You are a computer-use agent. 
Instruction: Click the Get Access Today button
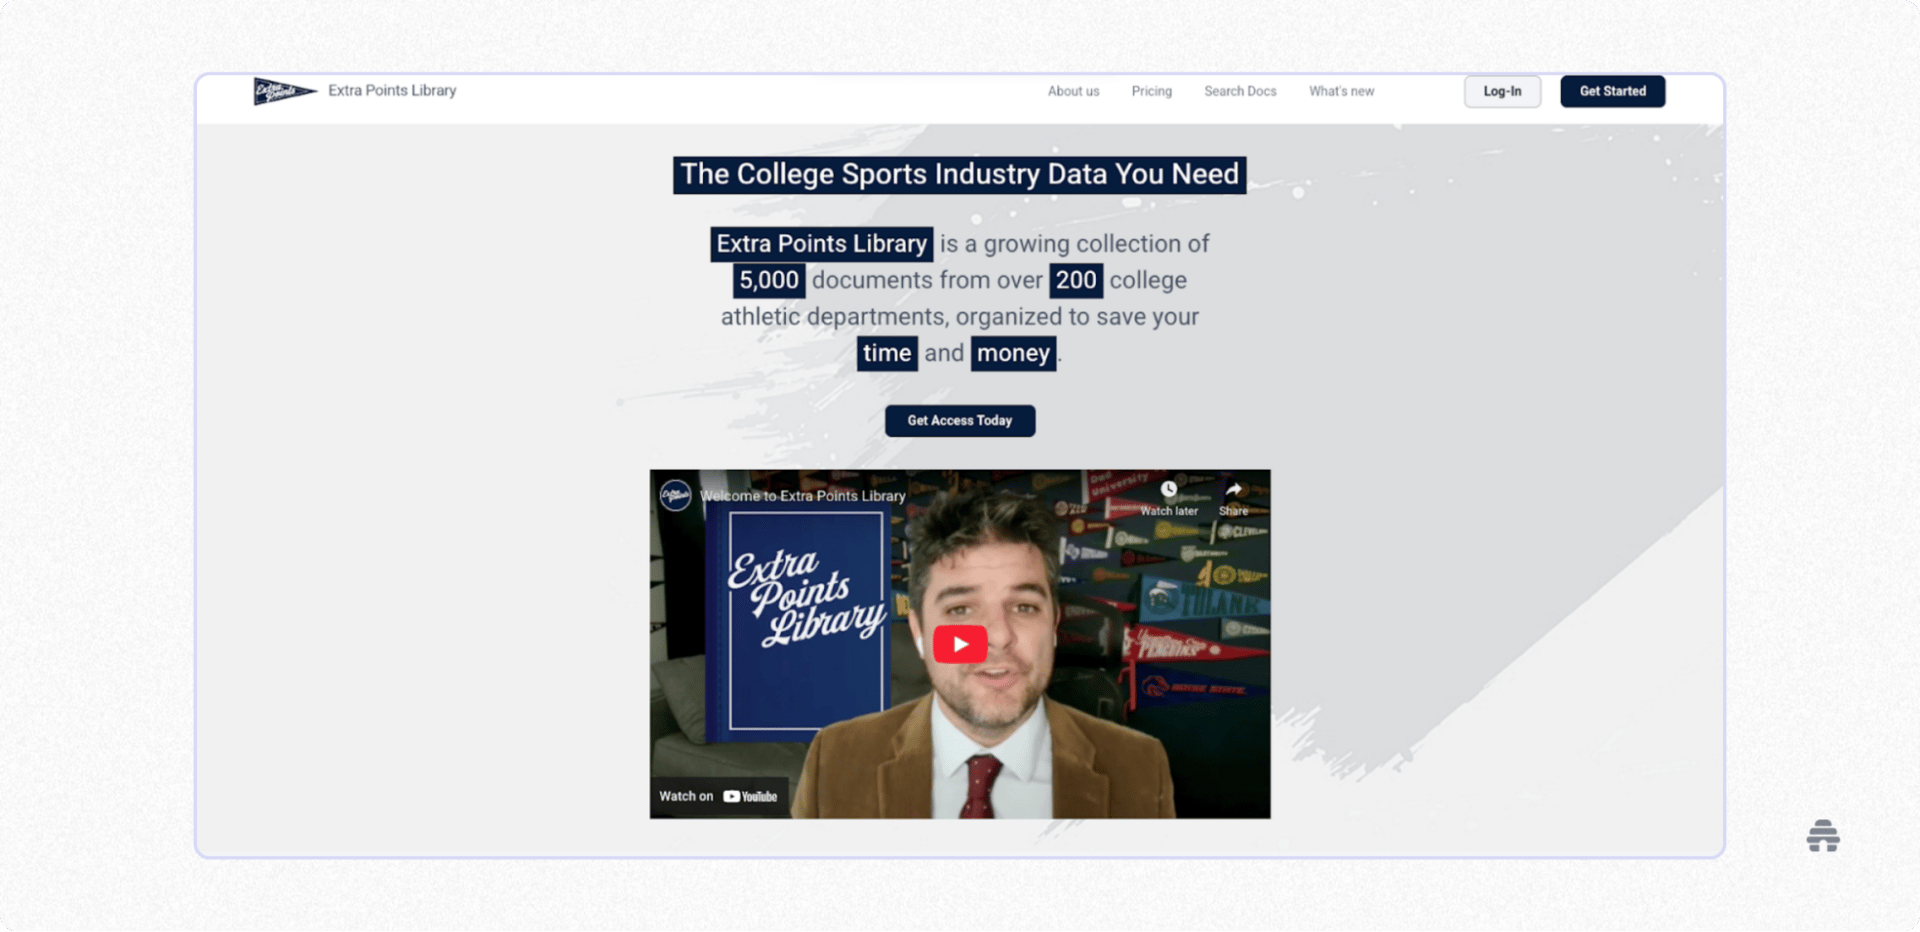click(959, 421)
